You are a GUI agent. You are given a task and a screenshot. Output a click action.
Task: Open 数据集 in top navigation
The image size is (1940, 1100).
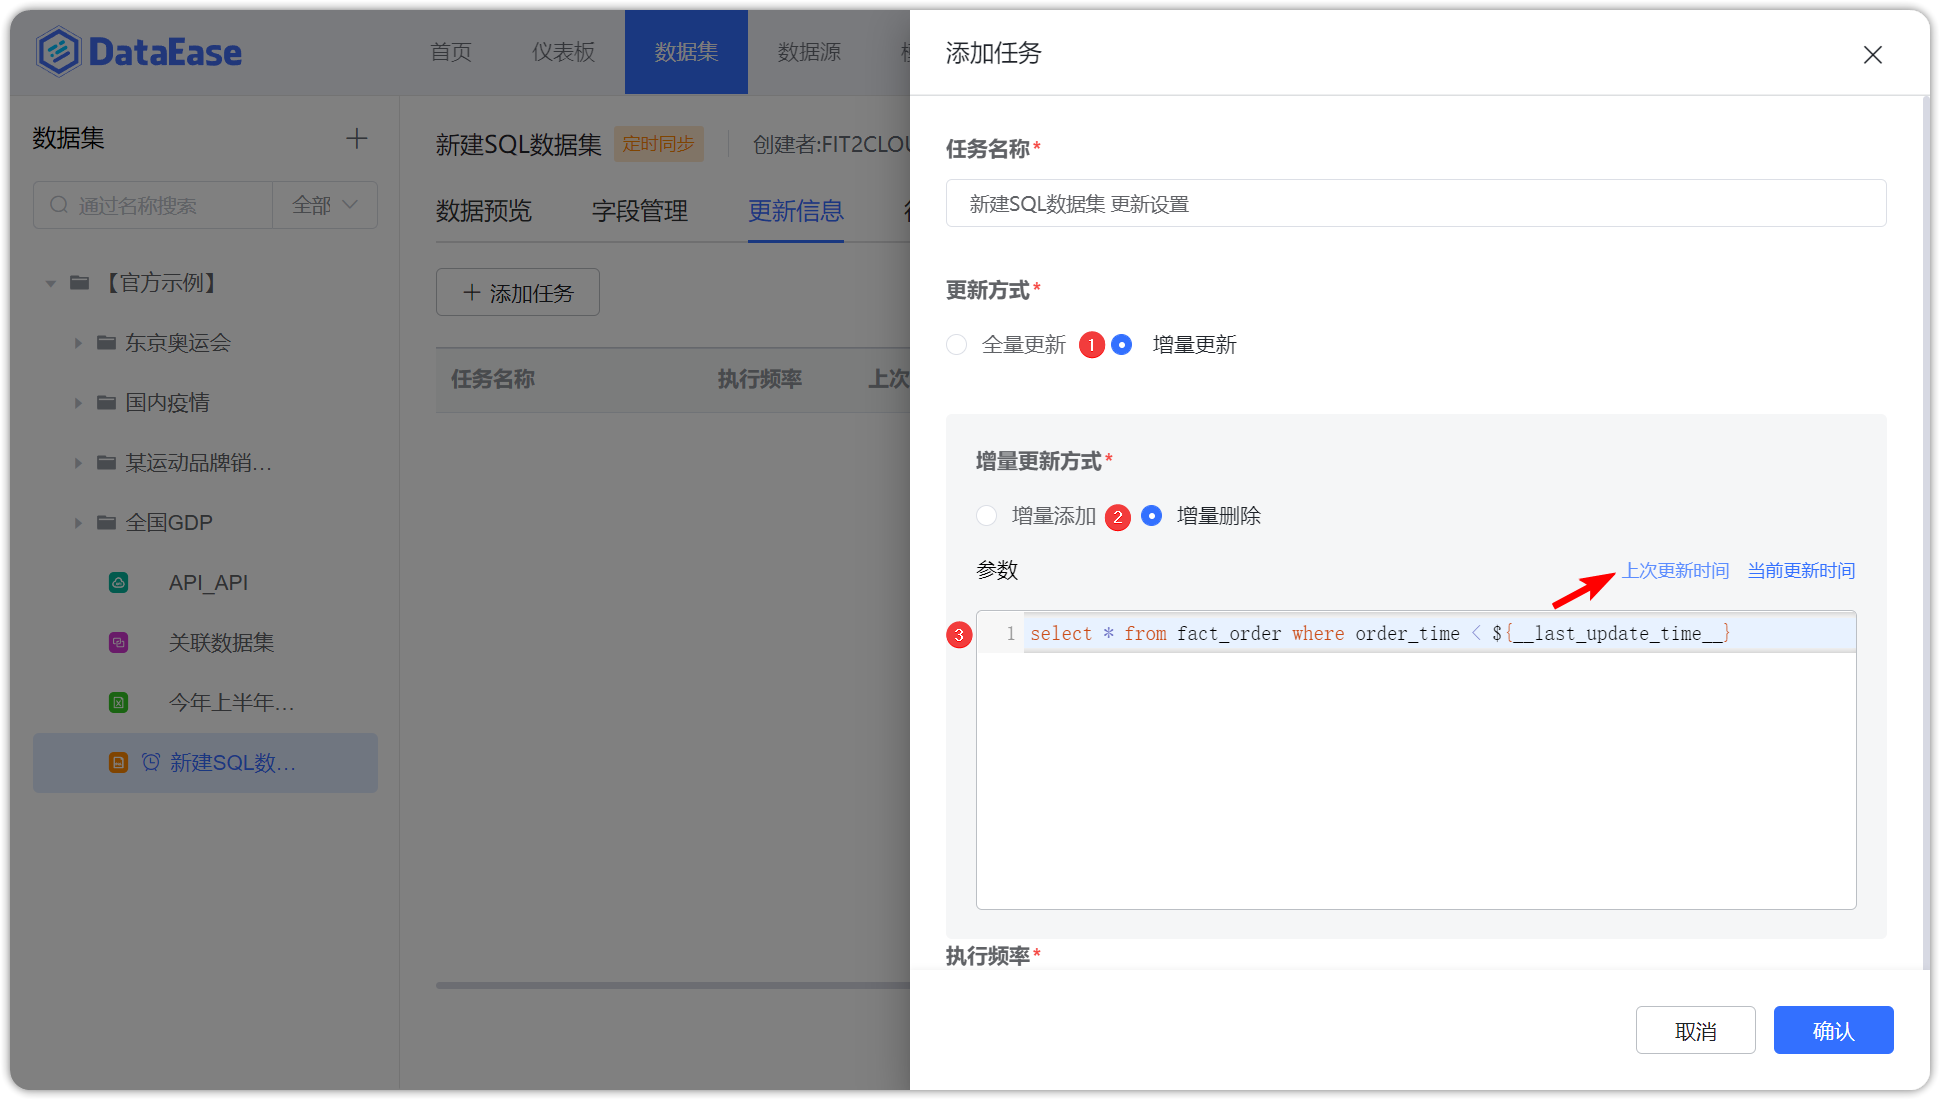tap(686, 52)
